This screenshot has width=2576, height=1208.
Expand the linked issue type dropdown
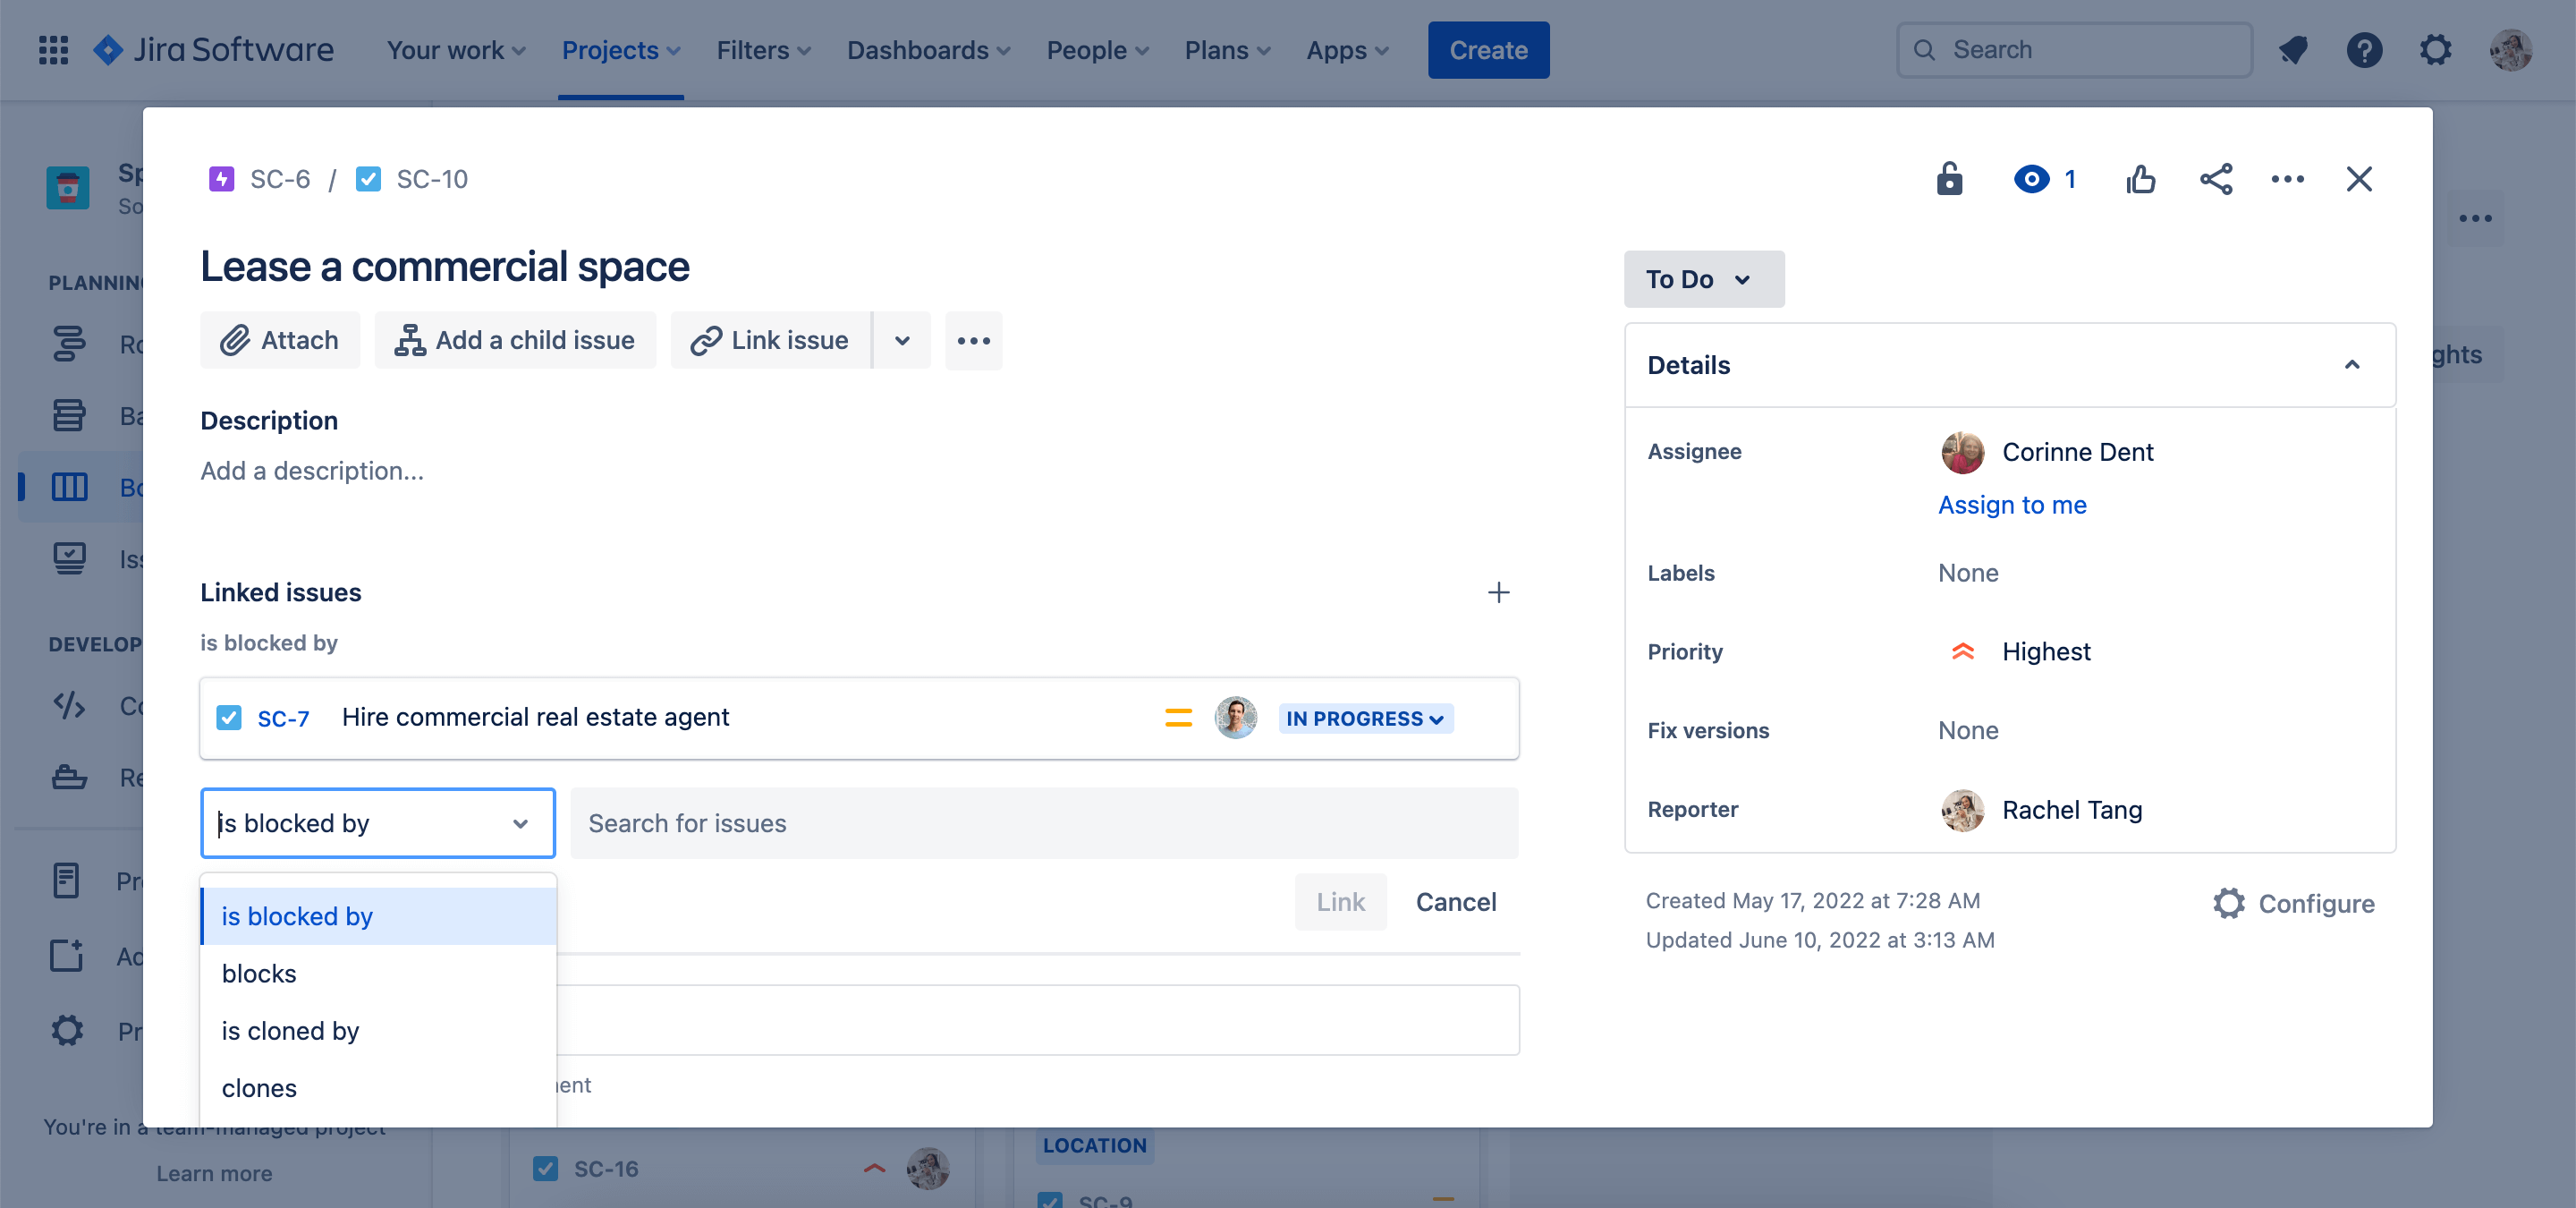pyautogui.click(x=377, y=821)
